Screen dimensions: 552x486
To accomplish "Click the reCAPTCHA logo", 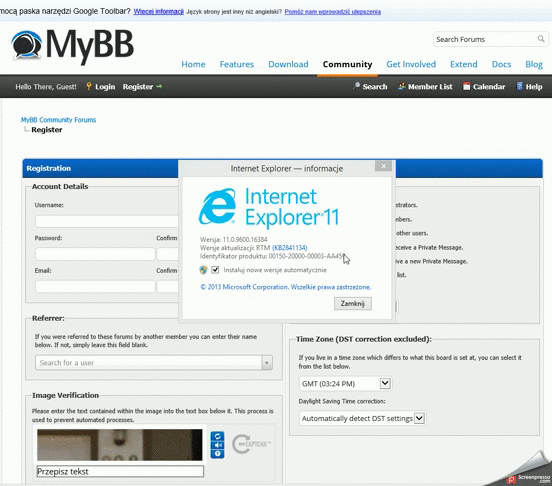I will (x=251, y=444).
